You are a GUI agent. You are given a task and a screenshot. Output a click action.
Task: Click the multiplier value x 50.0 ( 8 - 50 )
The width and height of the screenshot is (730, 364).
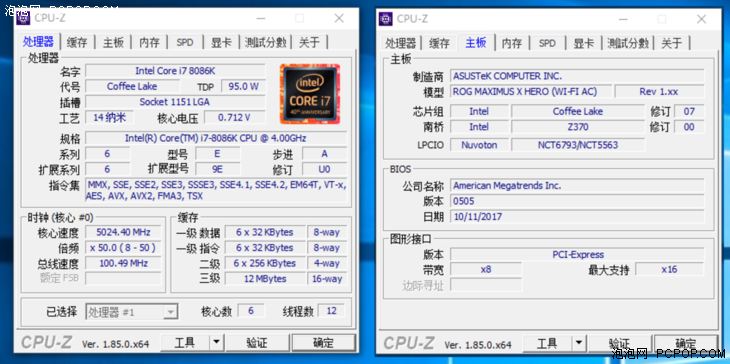pyautogui.click(x=123, y=248)
